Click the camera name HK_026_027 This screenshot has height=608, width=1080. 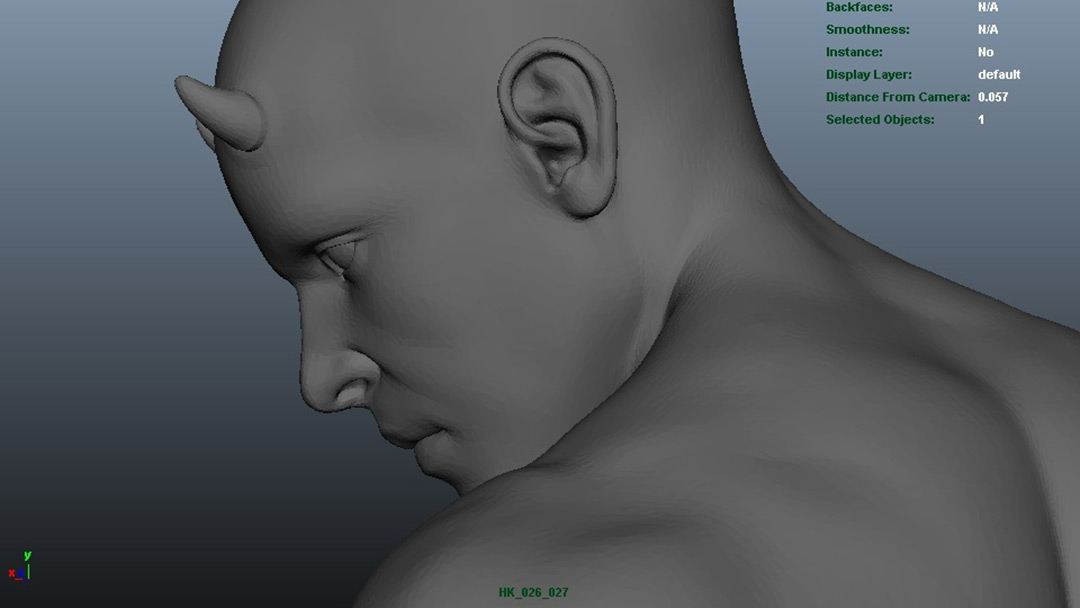[x=533, y=593]
